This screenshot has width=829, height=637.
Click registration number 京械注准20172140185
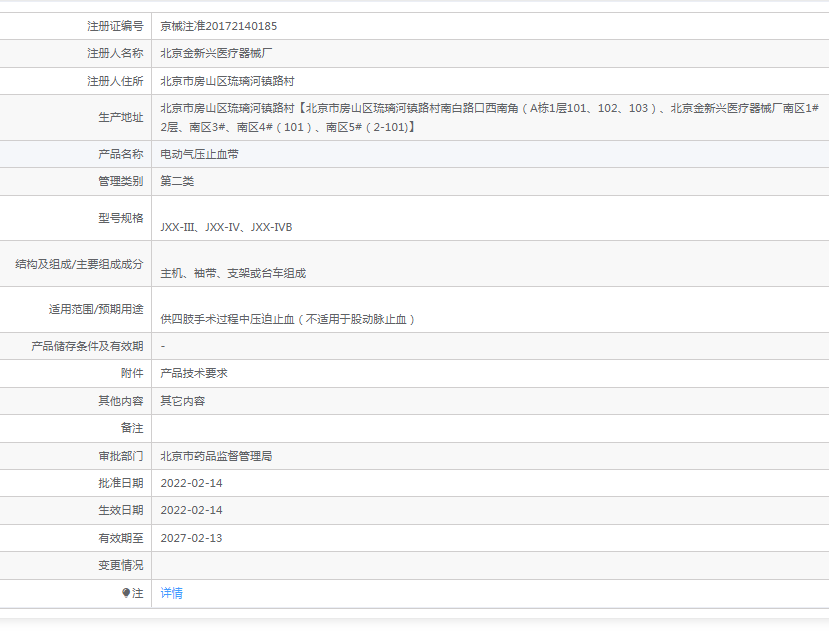click(219, 26)
